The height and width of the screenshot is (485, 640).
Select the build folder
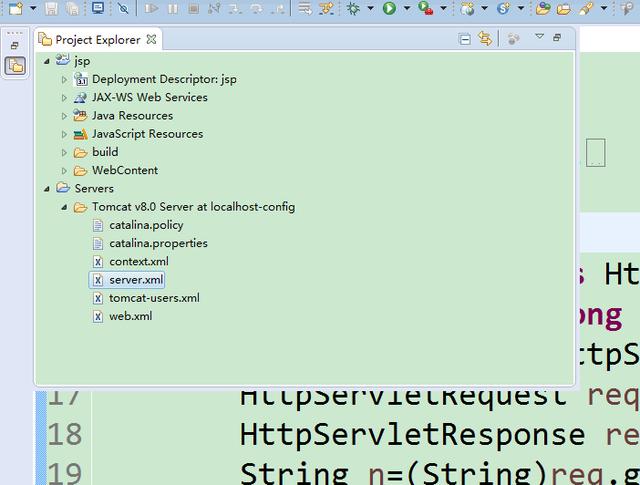click(105, 152)
